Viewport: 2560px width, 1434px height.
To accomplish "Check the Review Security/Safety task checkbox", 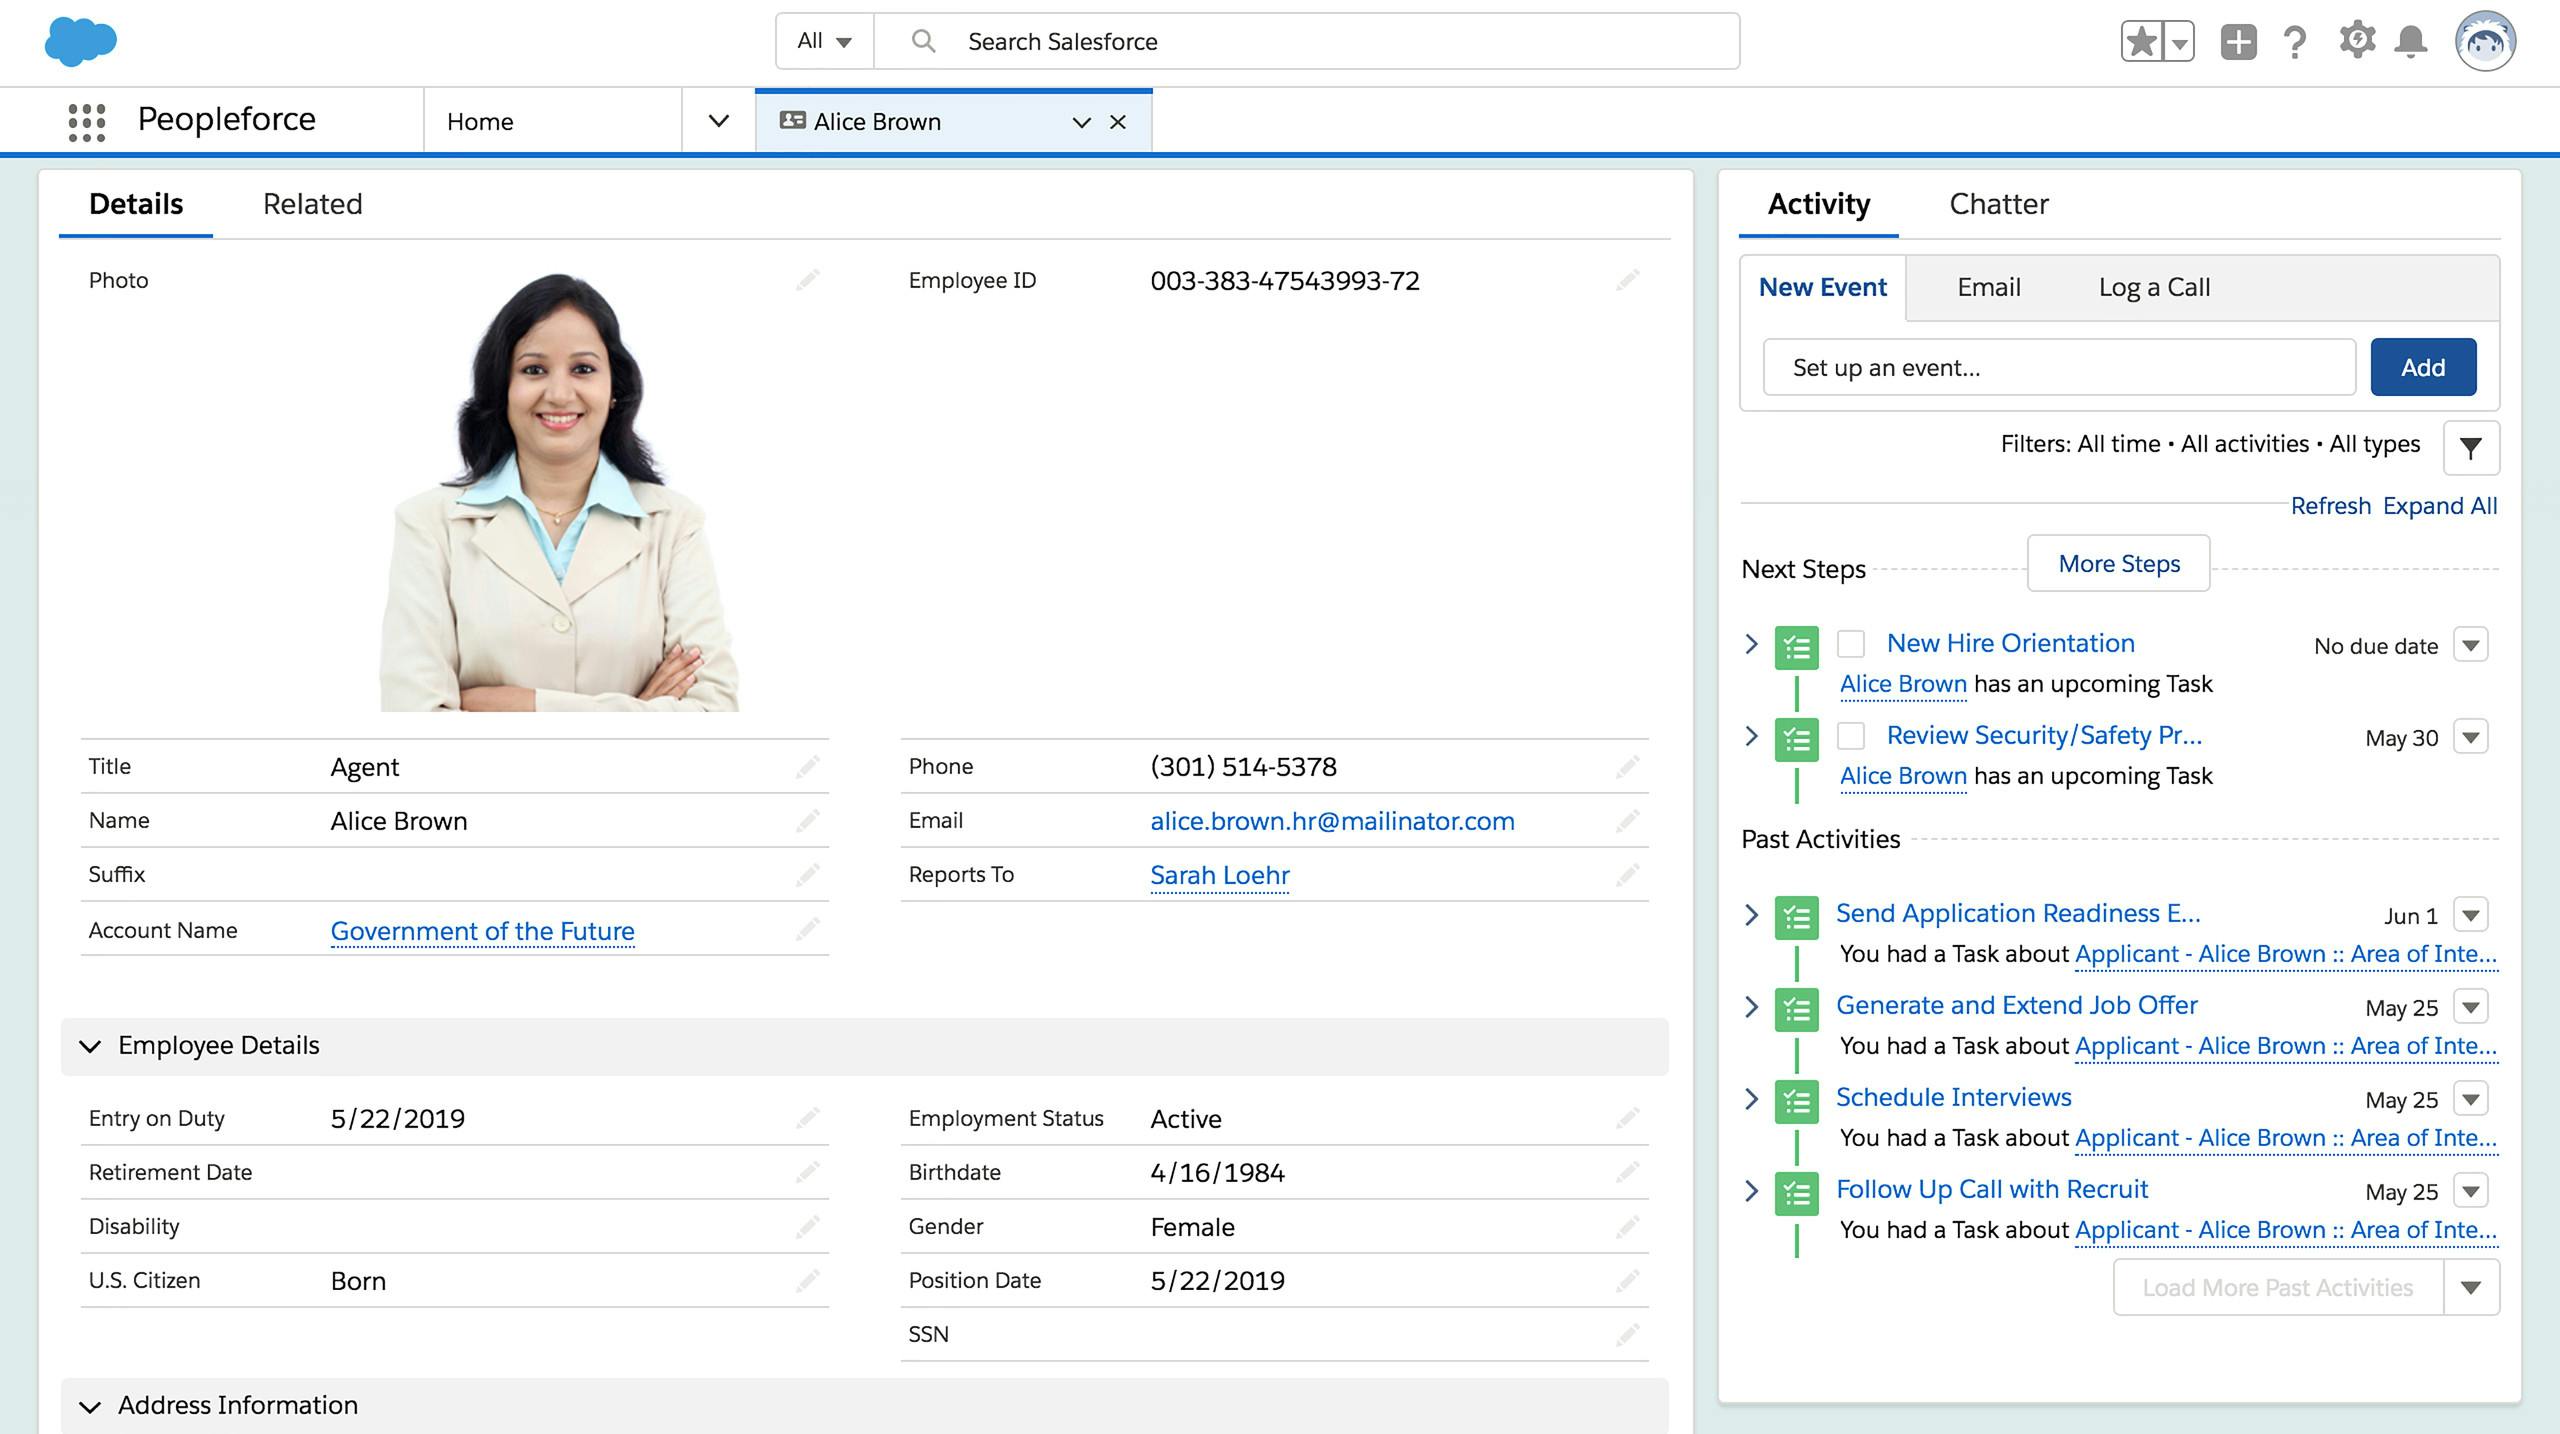I will pyautogui.click(x=1851, y=736).
